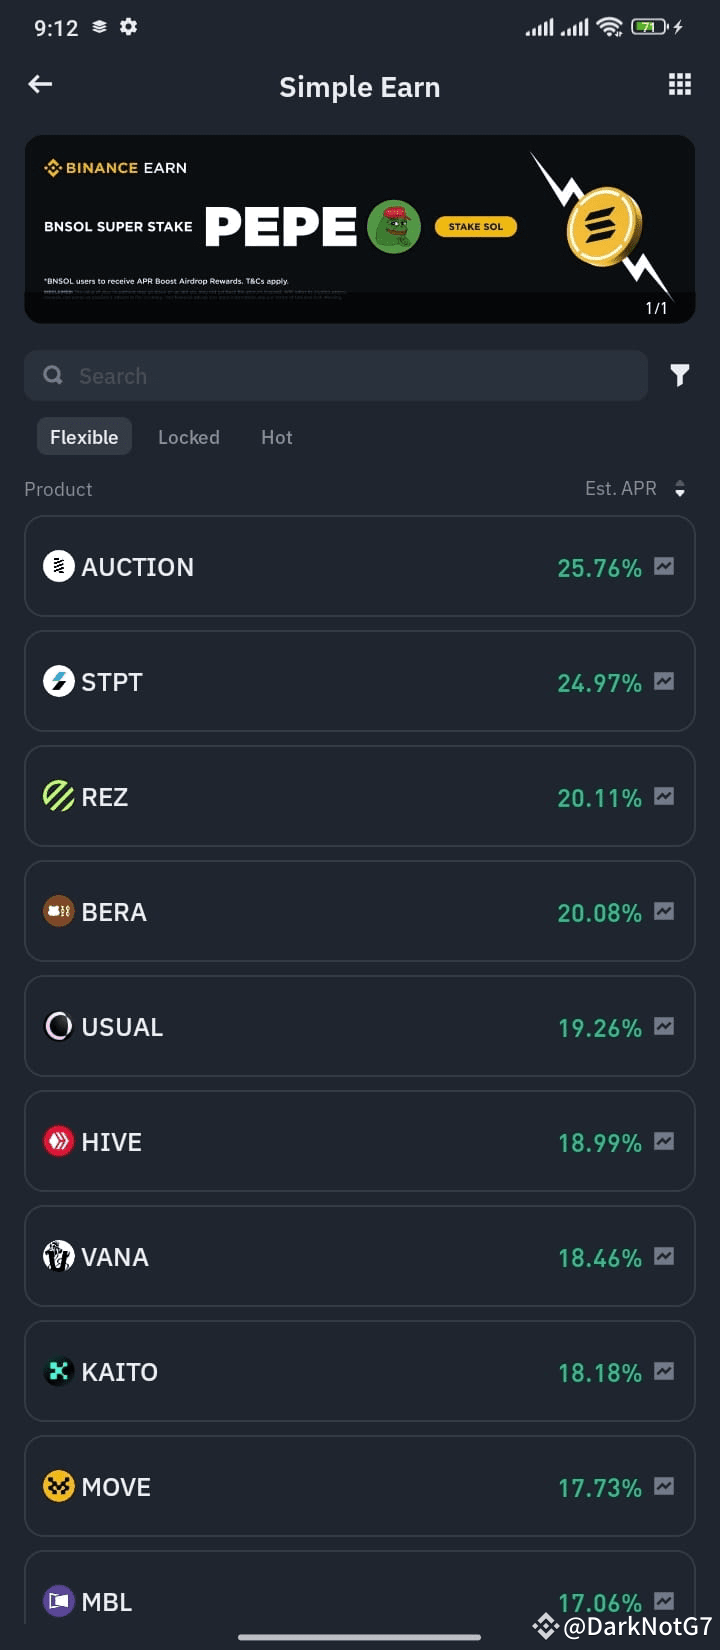Tap the settings gear in status bar

click(x=128, y=27)
